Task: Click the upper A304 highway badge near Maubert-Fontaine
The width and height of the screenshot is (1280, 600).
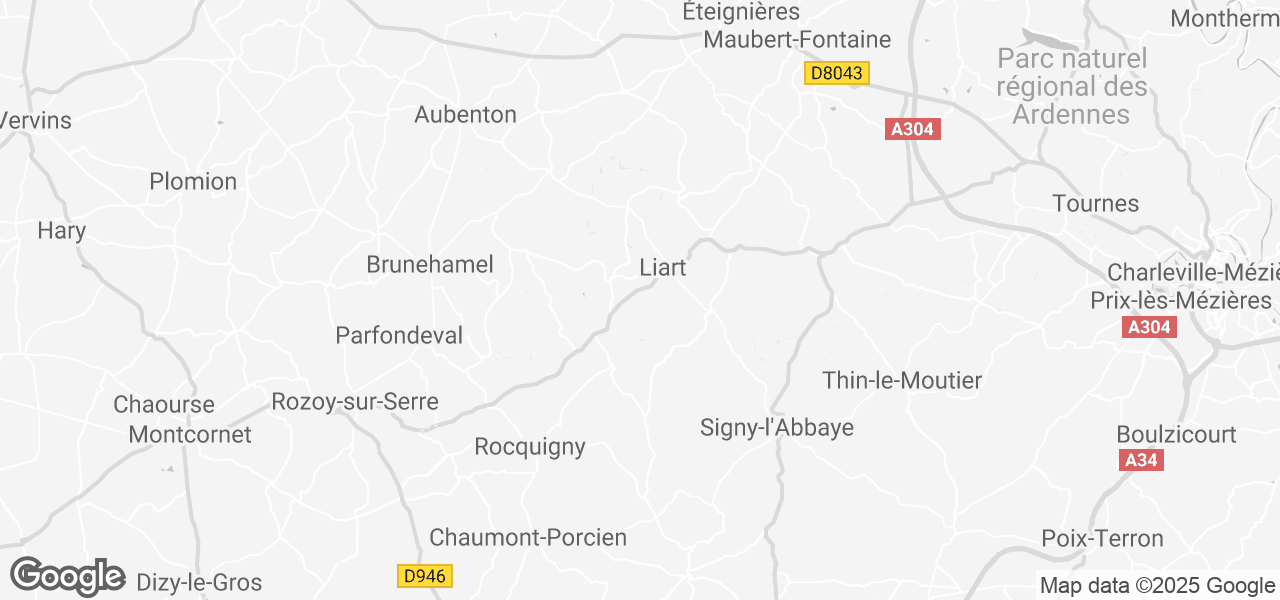Action: click(913, 129)
